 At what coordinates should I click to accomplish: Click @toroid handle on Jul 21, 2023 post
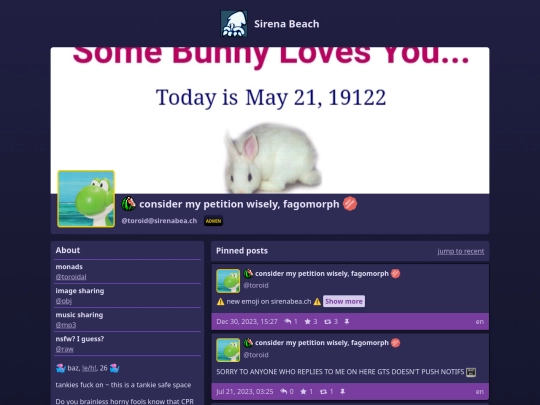click(256, 355)
